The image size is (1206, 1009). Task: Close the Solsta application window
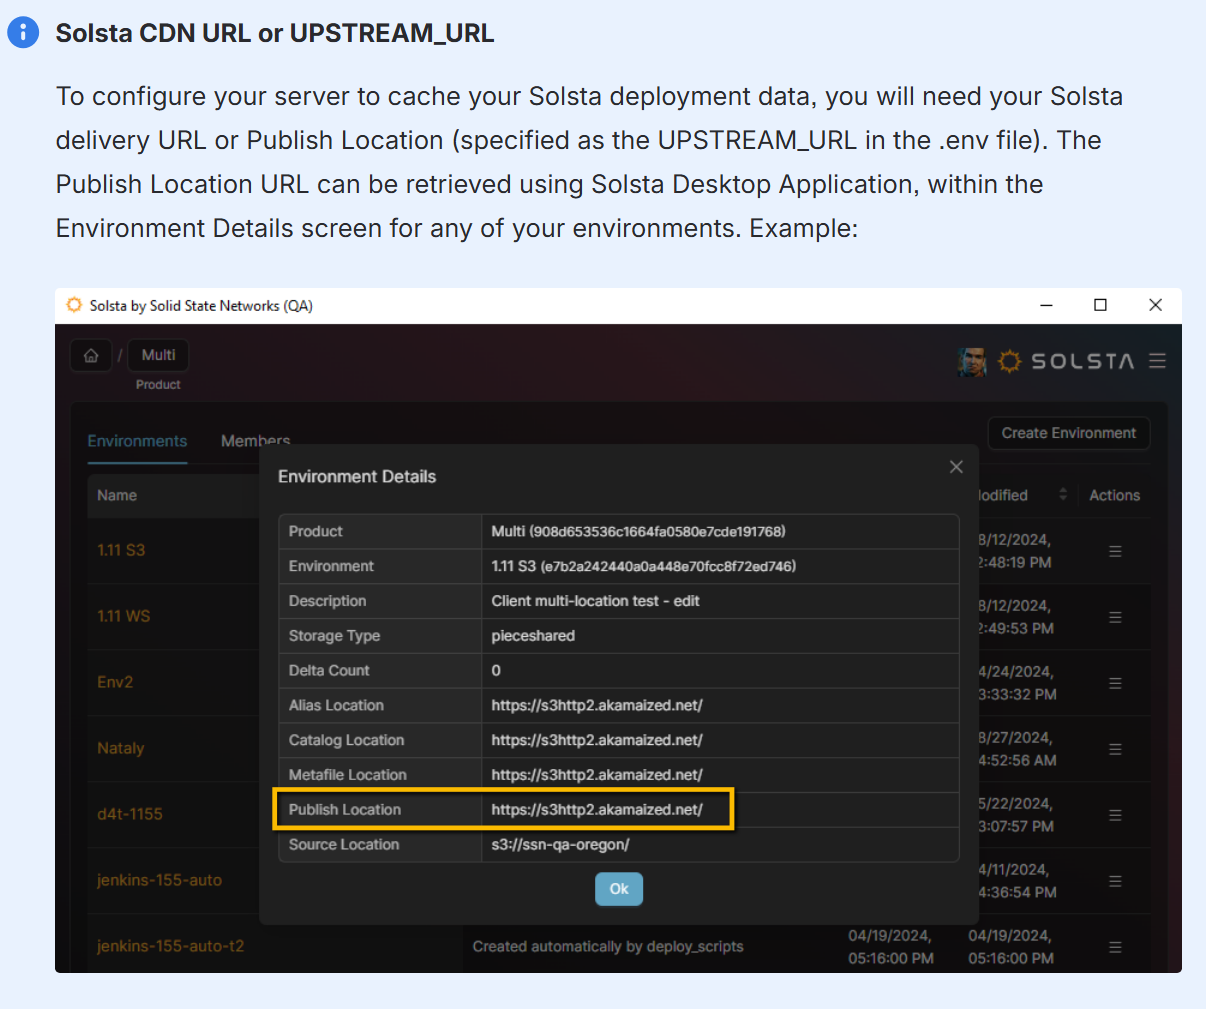(1155, 305)
